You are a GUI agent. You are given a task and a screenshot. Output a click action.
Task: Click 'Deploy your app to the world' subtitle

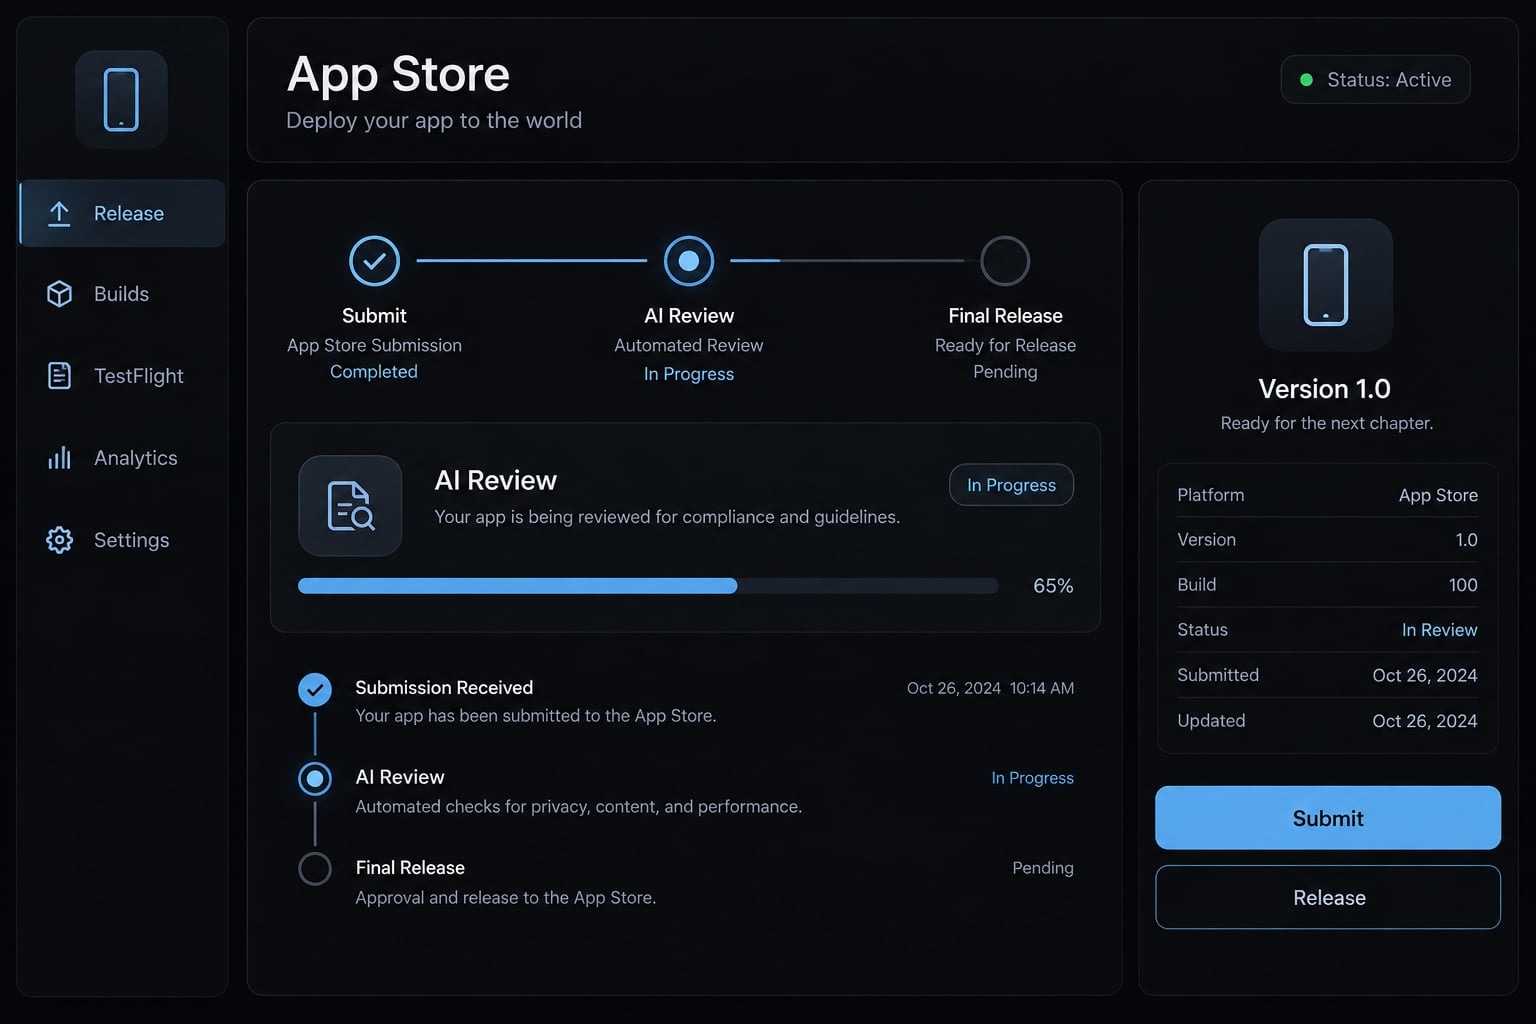tap(434, 120)
